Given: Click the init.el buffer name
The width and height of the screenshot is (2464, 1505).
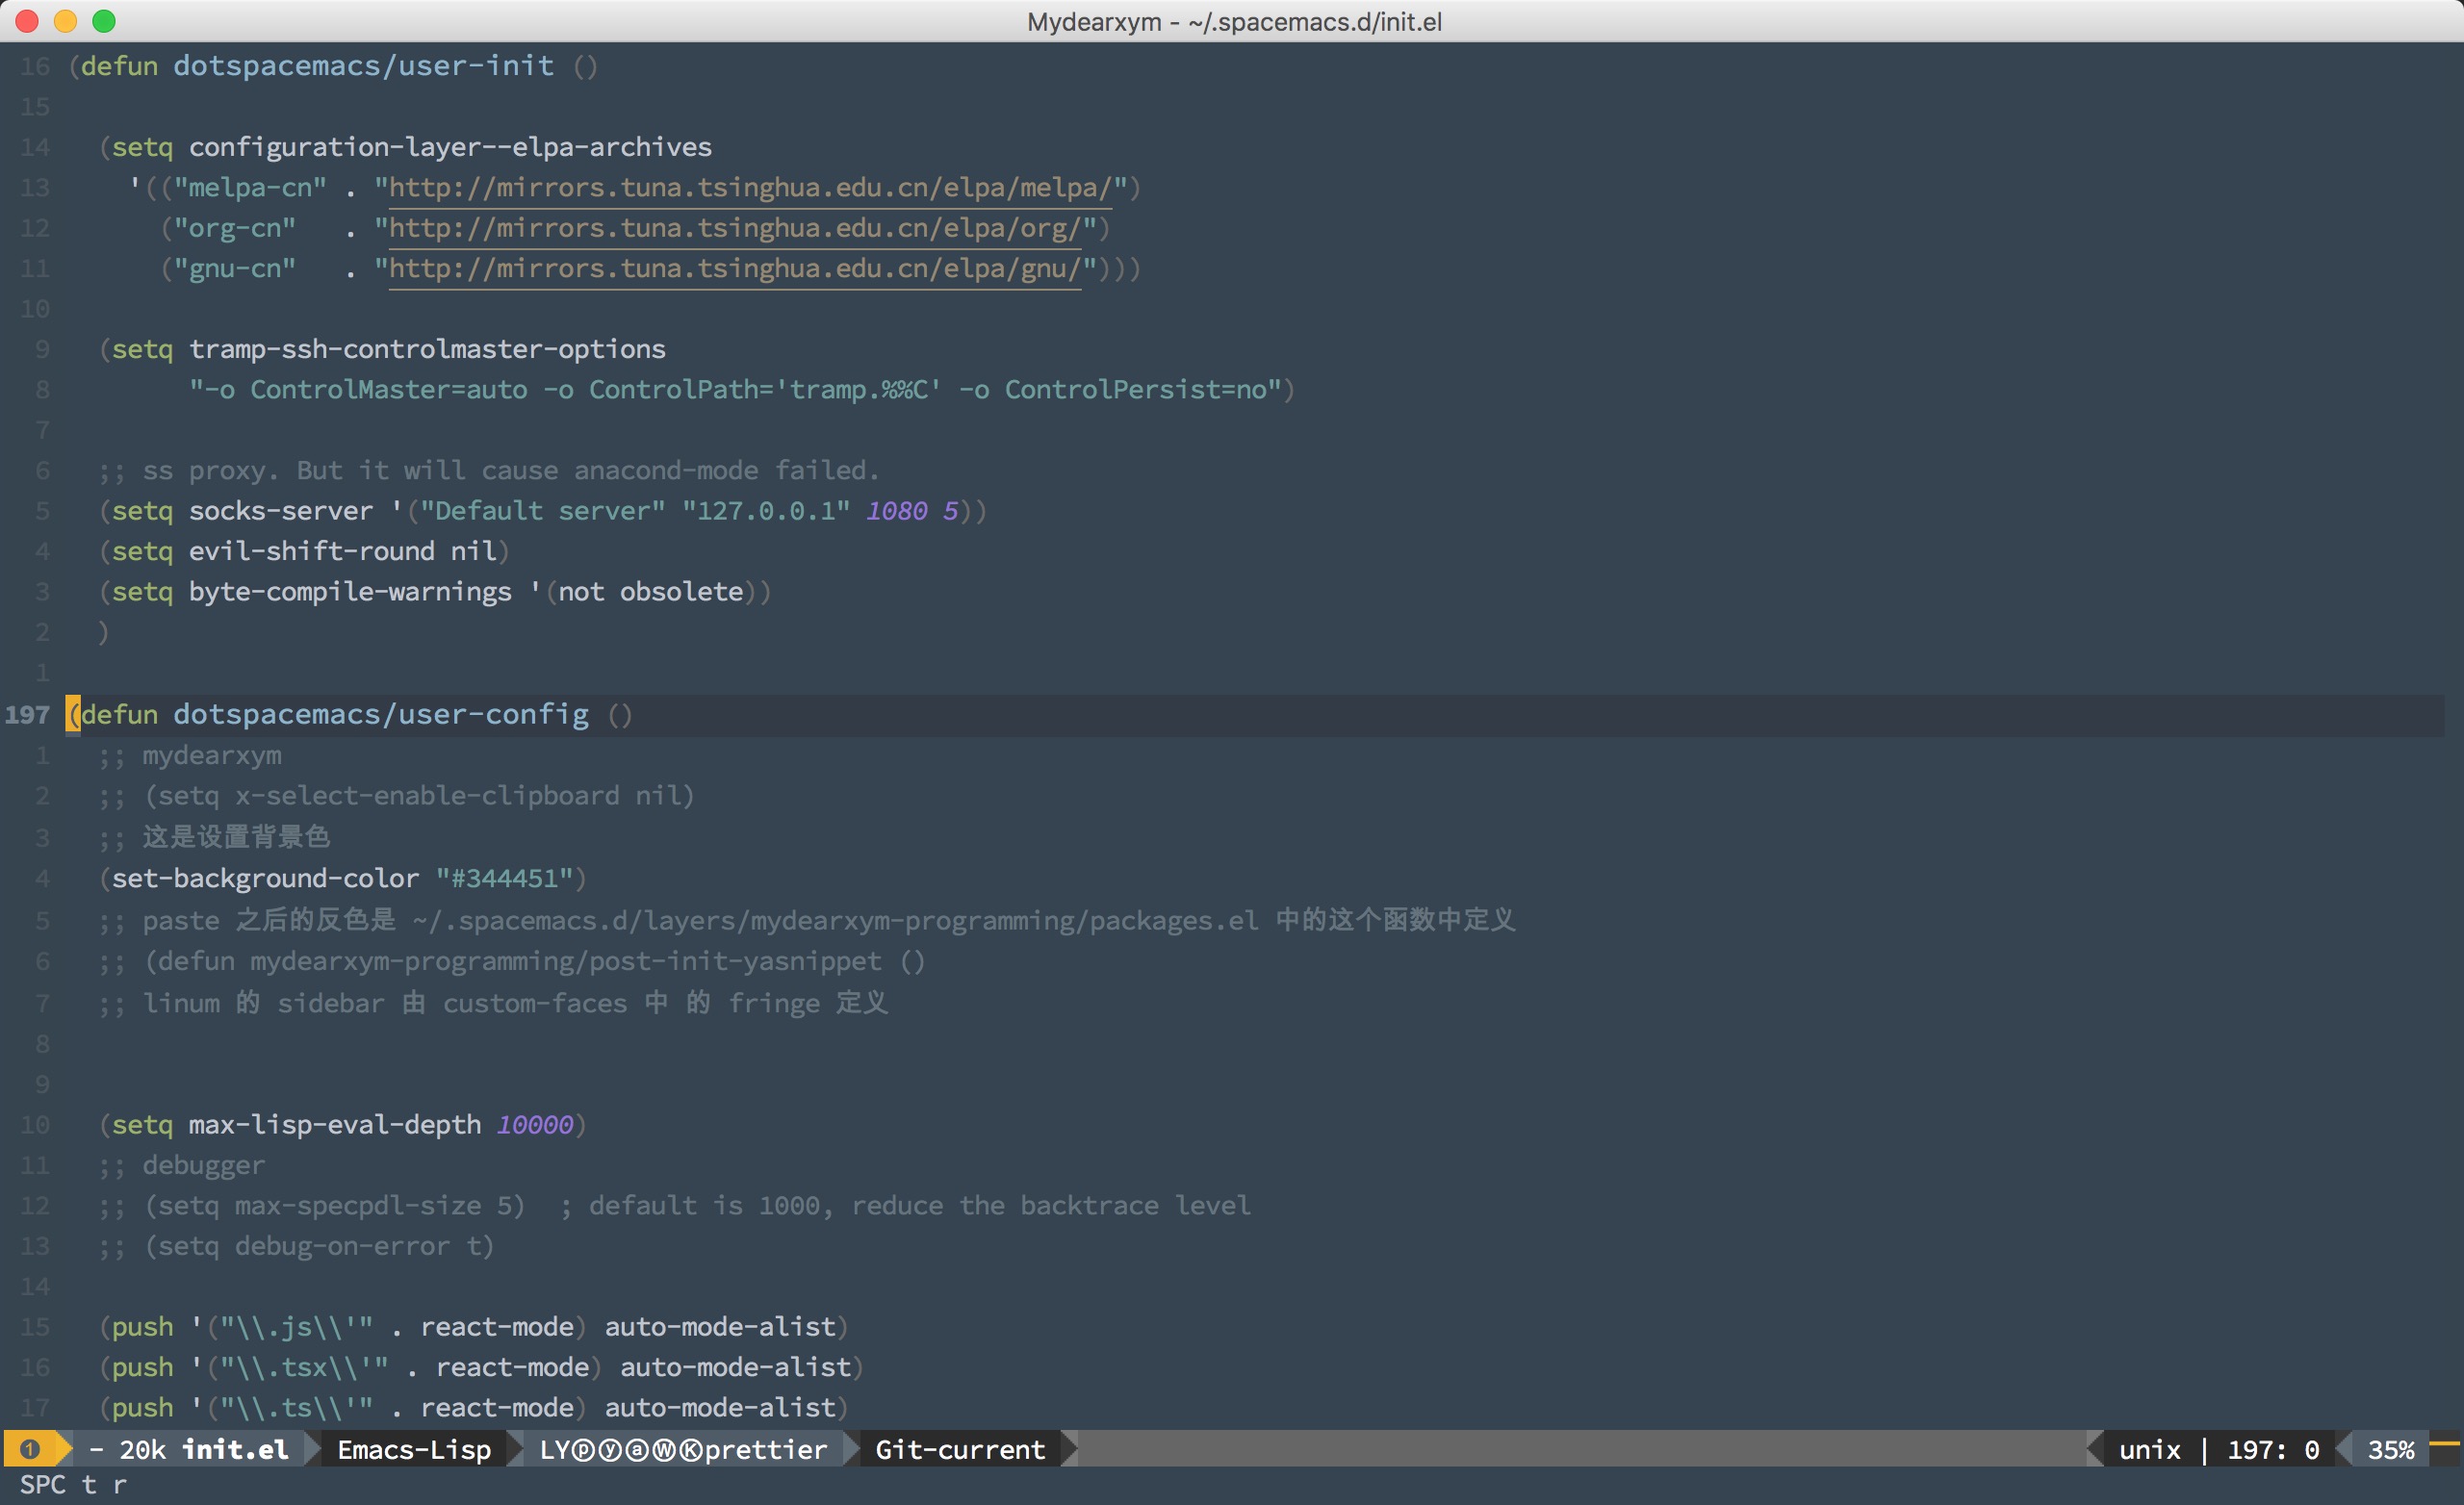Looking at the screenshot, I should (x=235, y=1450).
